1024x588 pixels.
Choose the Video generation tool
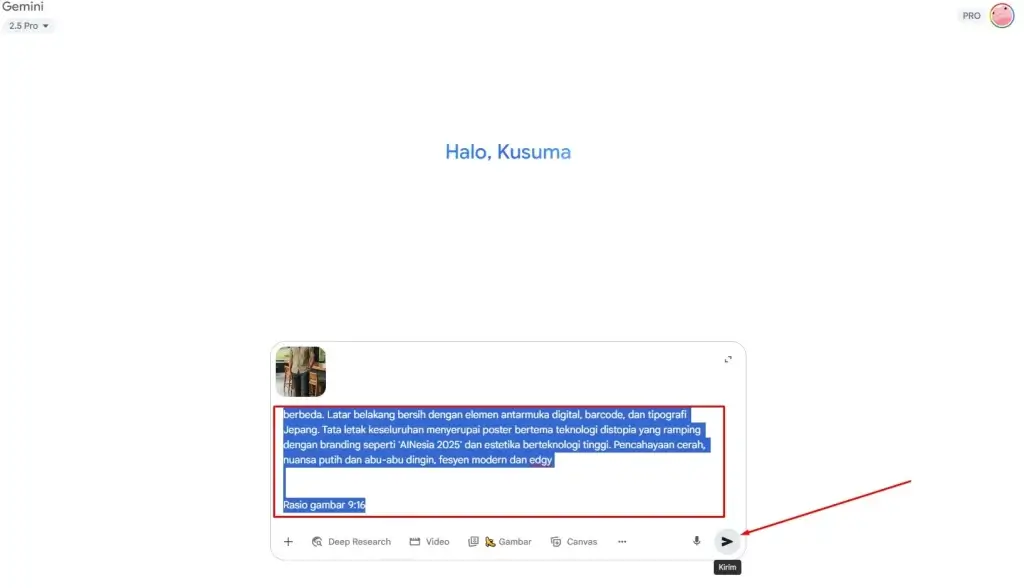click(x=430, y=542)
